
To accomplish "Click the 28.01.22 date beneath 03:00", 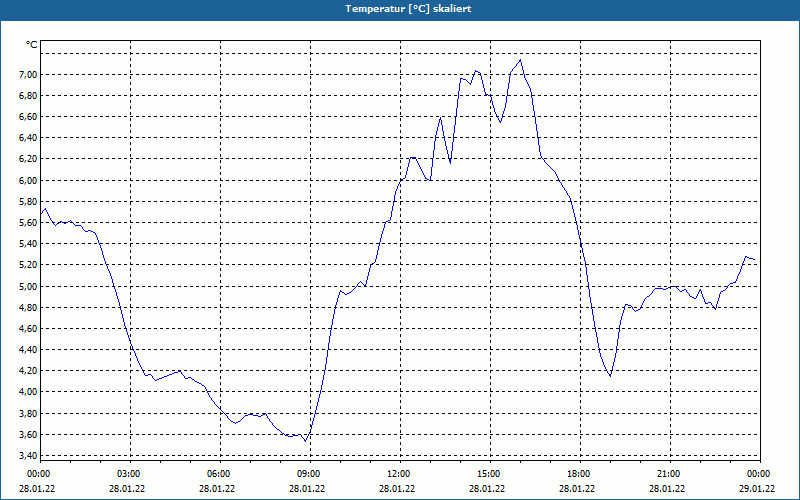I will (127, 489).
